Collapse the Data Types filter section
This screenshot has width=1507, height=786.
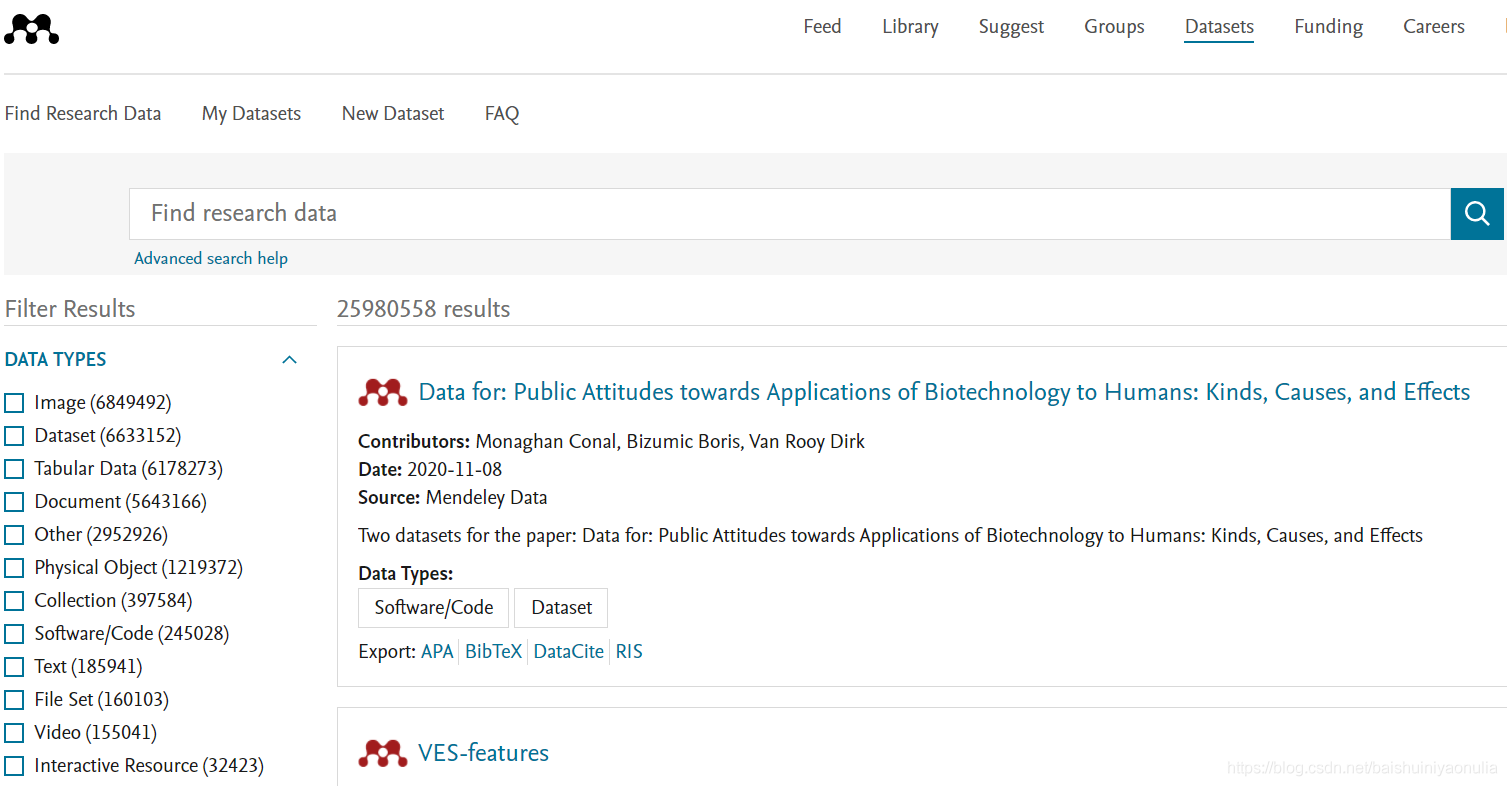point(290,359)
